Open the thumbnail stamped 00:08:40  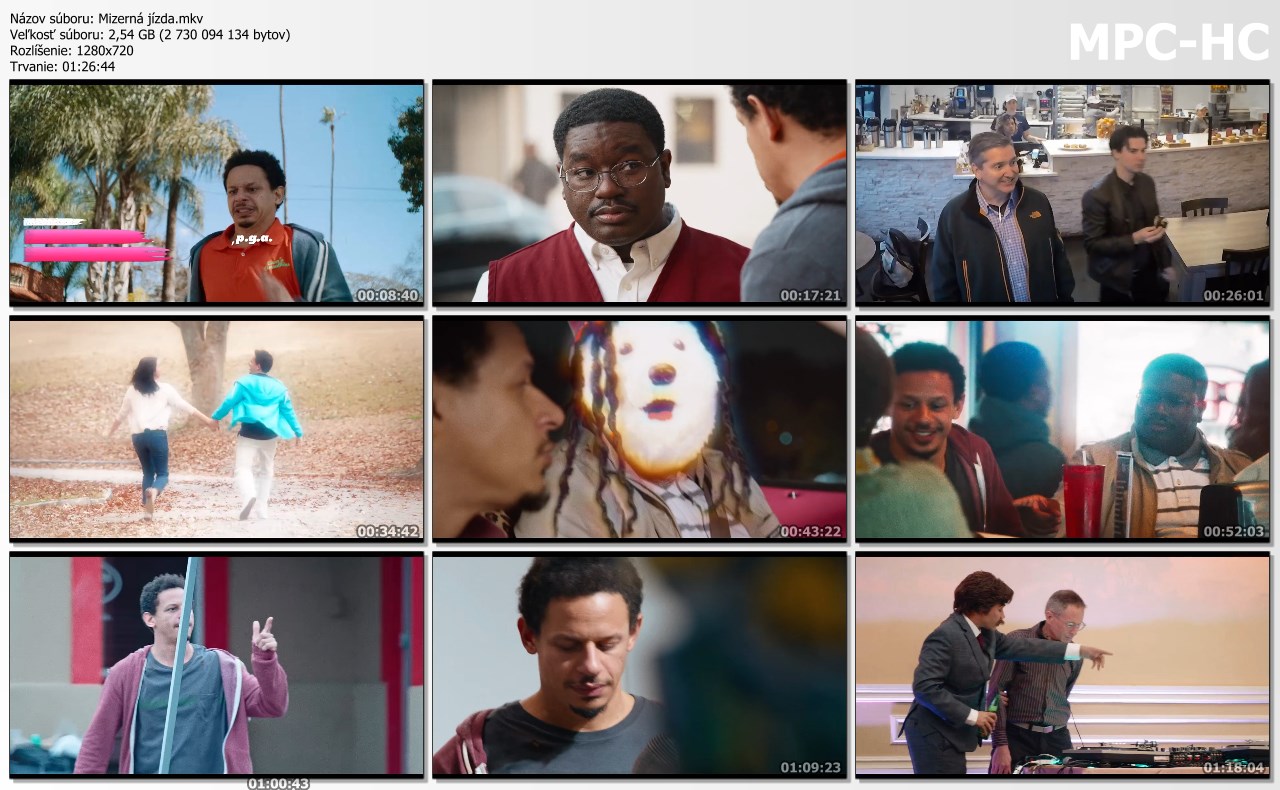pyautogui.click(x=217, y=193)
